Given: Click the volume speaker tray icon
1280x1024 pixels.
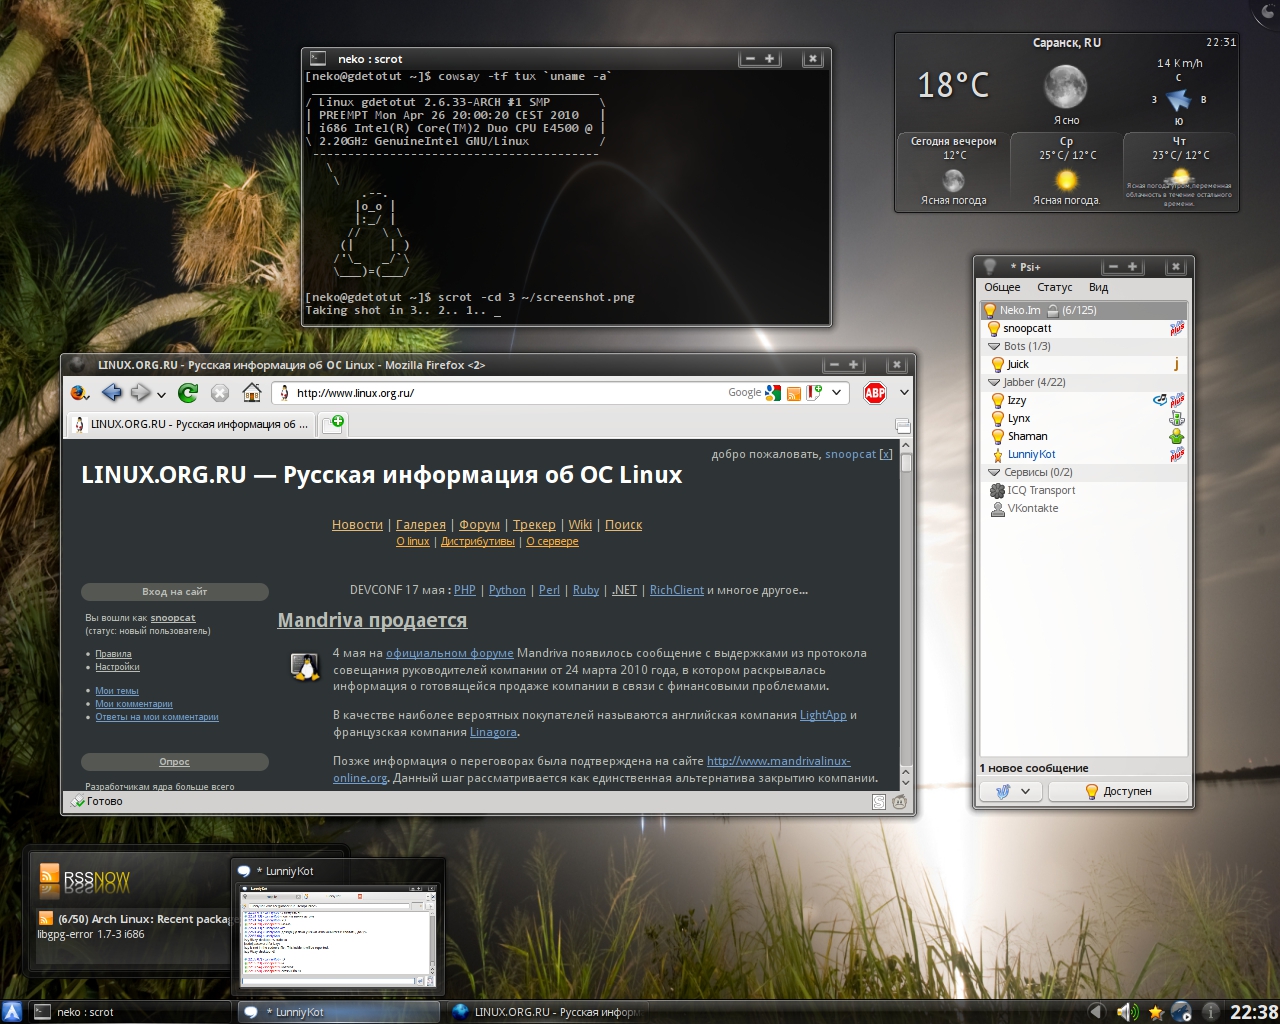Looking at the screenshot, I should [x=1127, y=1012].
